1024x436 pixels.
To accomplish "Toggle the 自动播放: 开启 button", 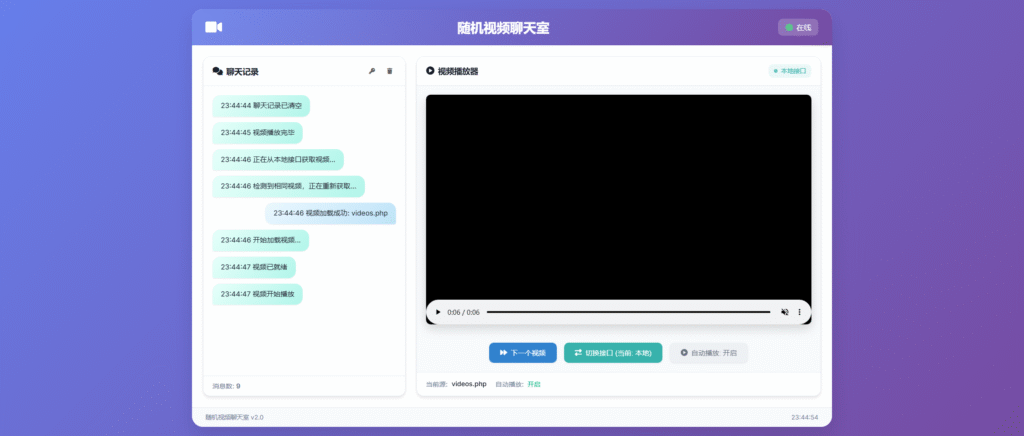I will pyautogui.click(x=709, y=353).
